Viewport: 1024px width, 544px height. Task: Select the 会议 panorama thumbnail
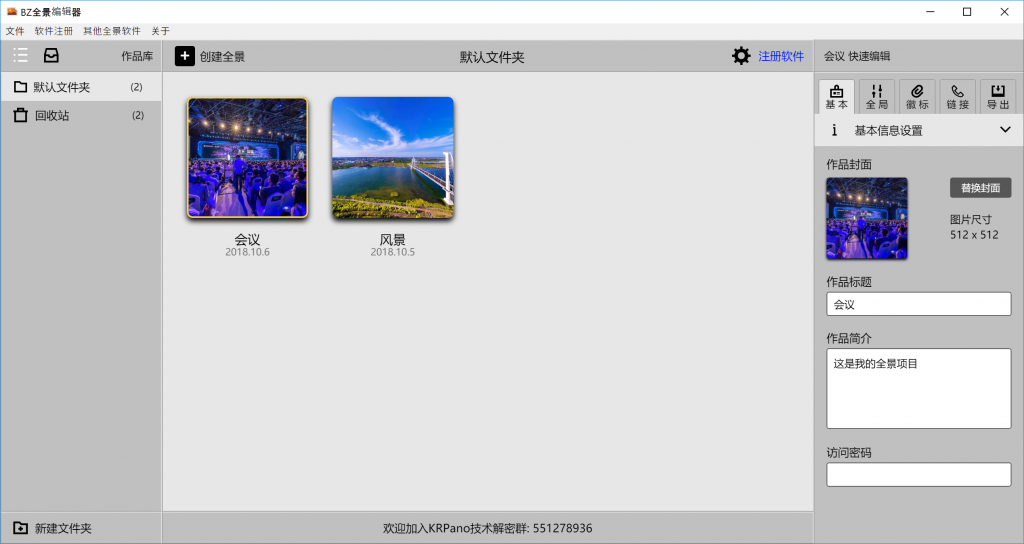click(248, 157)
